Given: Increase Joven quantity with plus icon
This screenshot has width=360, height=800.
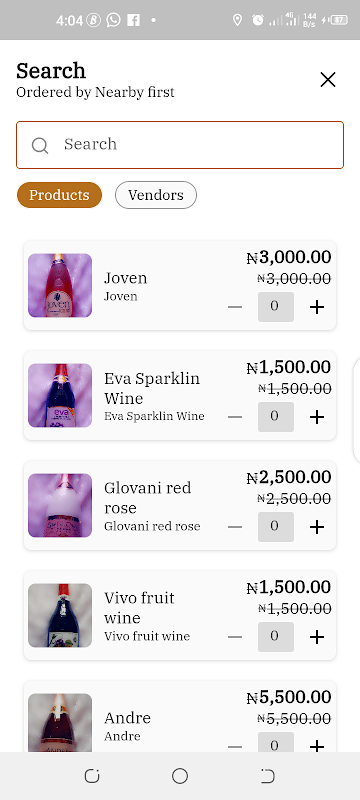Looking at the screenshot, I should point(317,307).
